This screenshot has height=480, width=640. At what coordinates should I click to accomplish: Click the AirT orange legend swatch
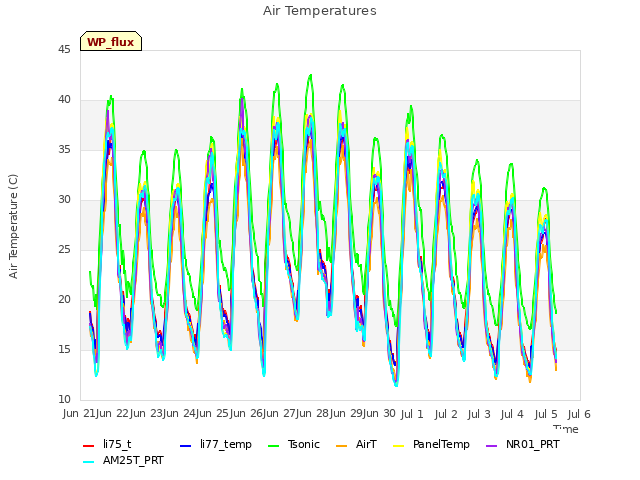[x=342, y=446]
